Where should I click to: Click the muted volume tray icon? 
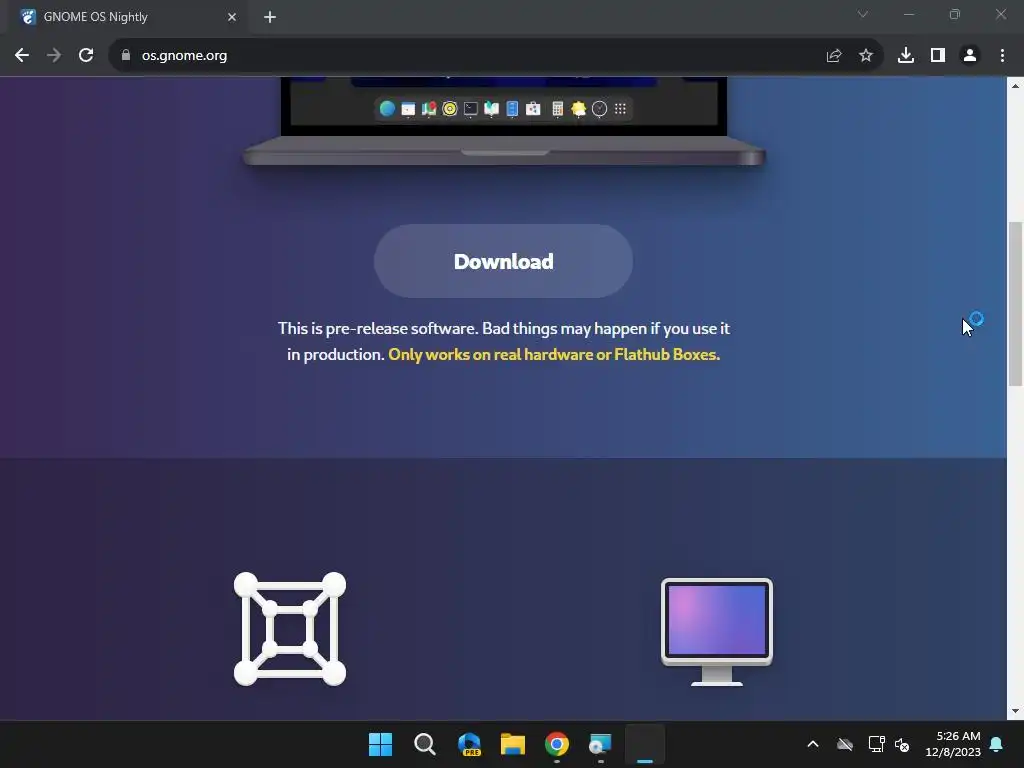(x=902, y=744)
